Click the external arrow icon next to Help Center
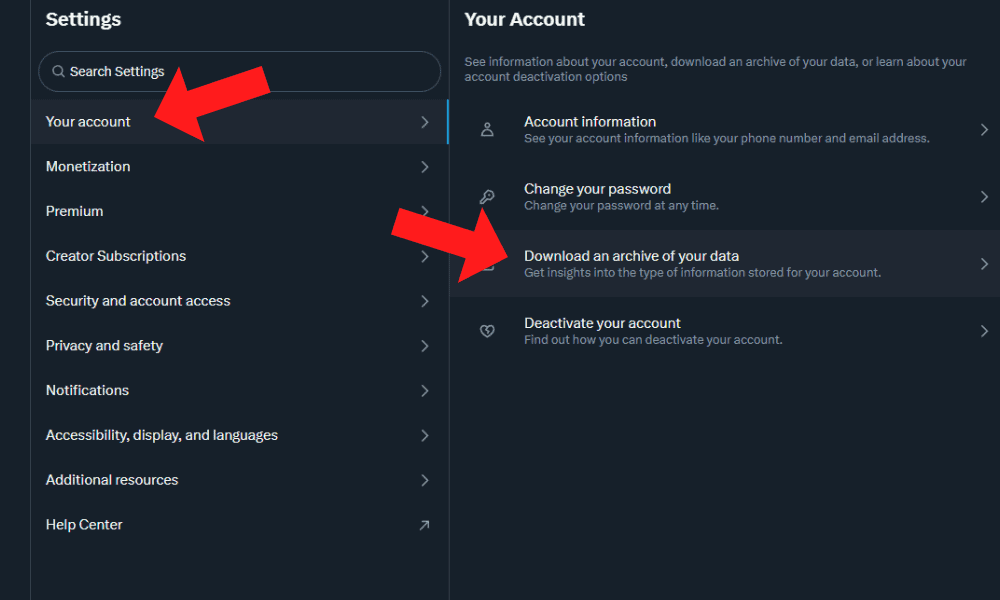This screenshot has height=600, width=1000. coord(424,525)
